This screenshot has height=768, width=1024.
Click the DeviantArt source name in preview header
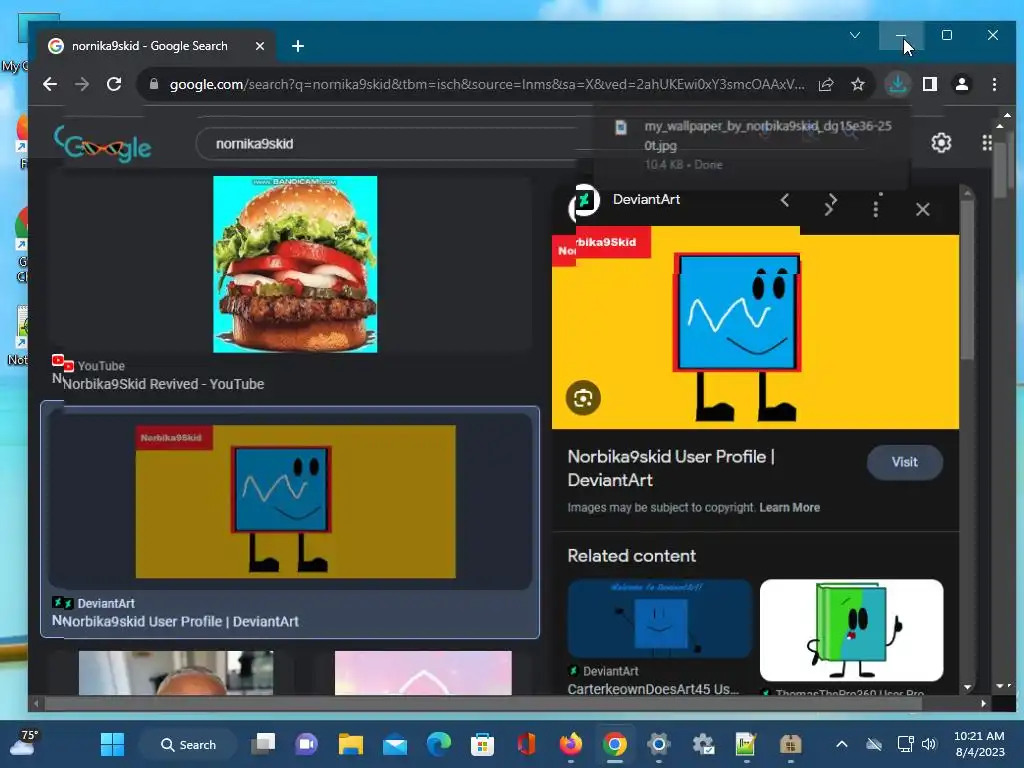(646, 199)
